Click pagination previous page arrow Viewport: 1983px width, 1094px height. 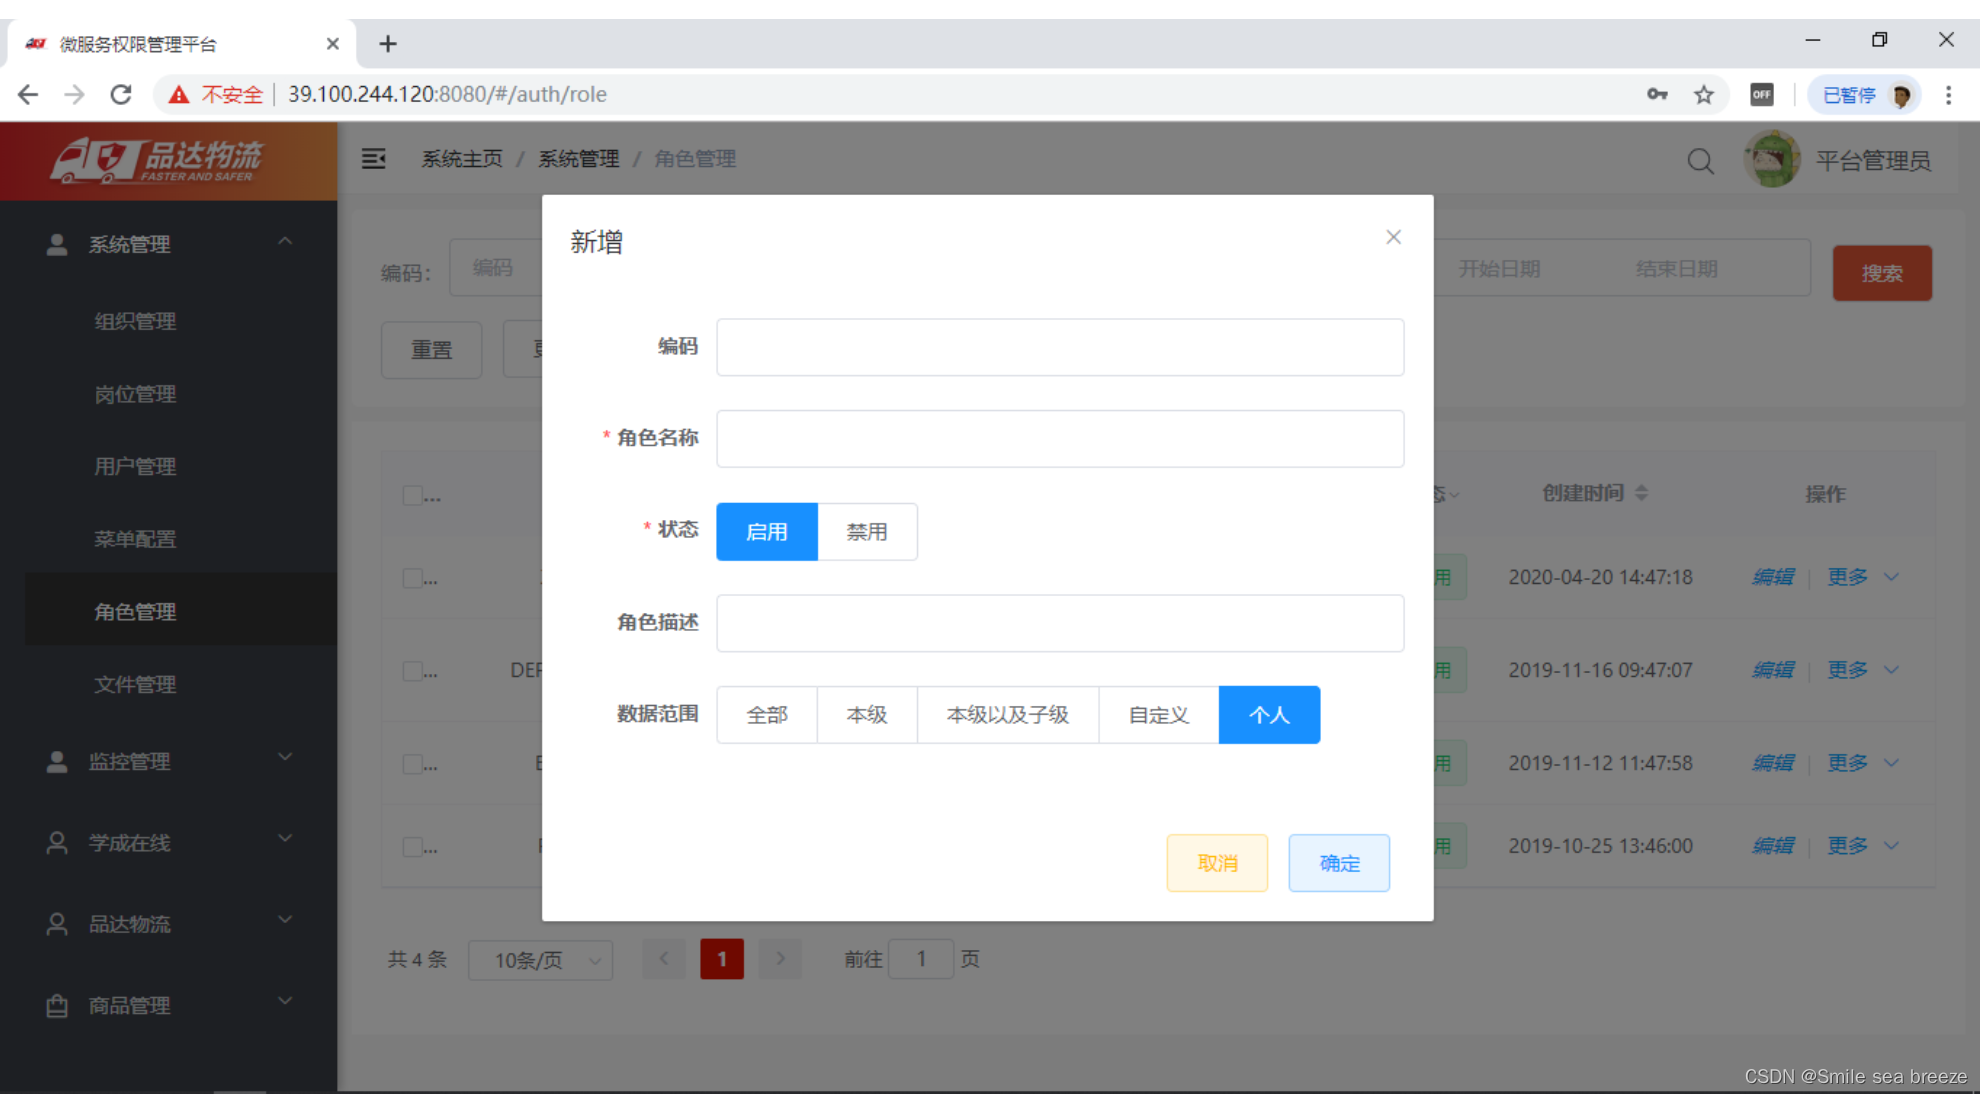tap(663, 959)
